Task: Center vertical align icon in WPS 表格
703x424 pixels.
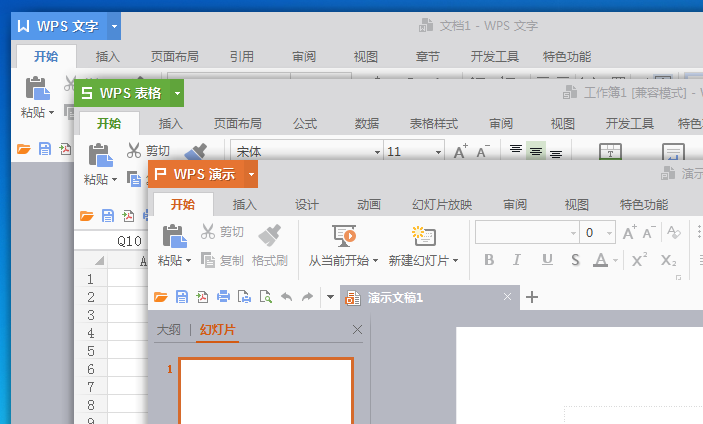Action: (x=535, y=152)
